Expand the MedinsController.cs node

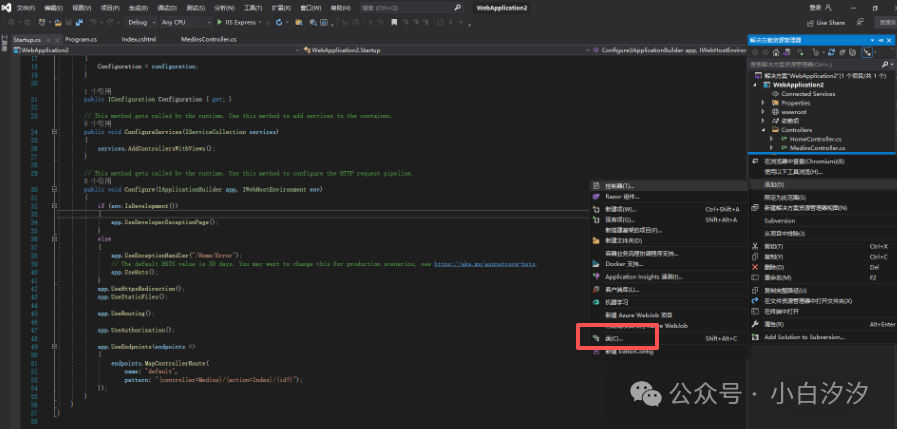click(771, 148)
